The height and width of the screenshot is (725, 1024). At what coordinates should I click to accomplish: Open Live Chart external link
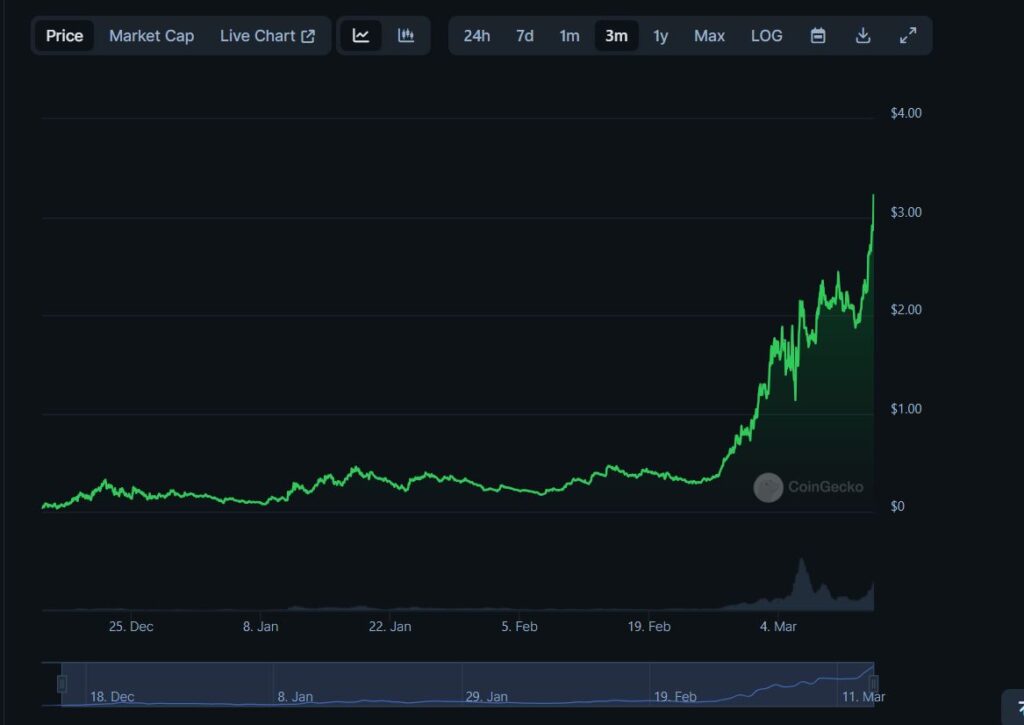click(x=267, y=36)
